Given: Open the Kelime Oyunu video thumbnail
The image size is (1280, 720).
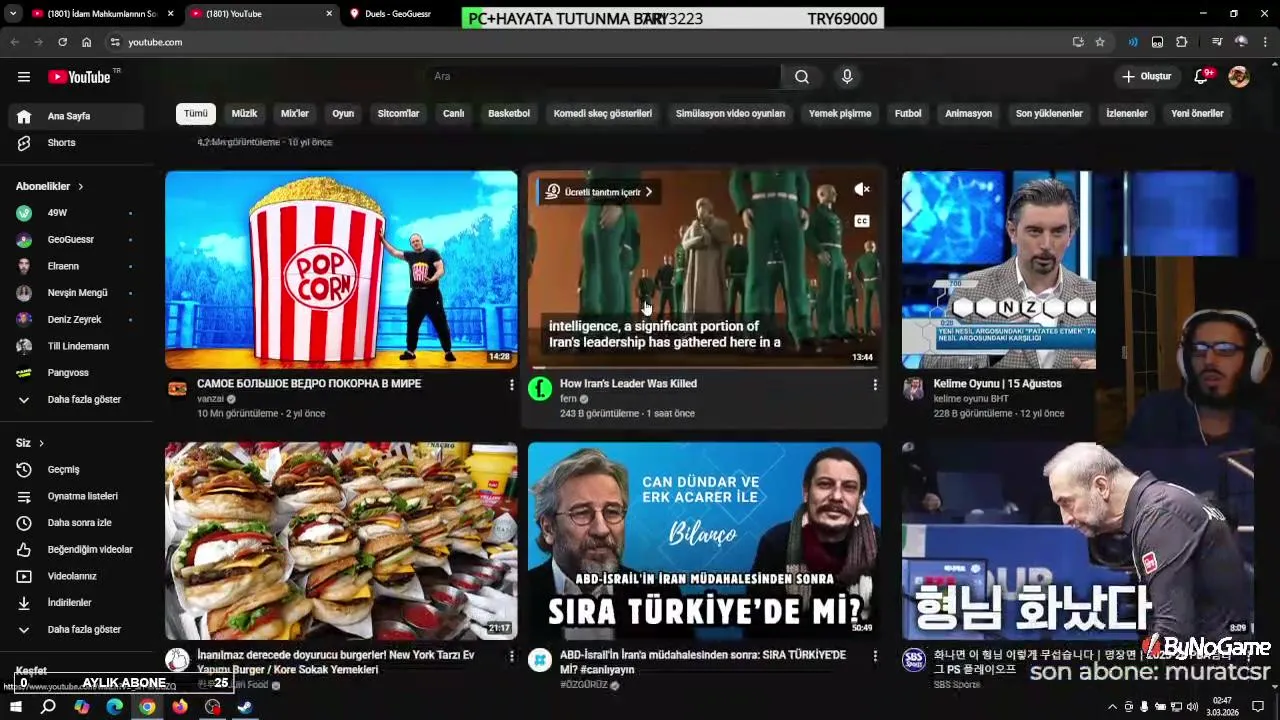Looking at the screenshot, I should [x=999, y=269].
